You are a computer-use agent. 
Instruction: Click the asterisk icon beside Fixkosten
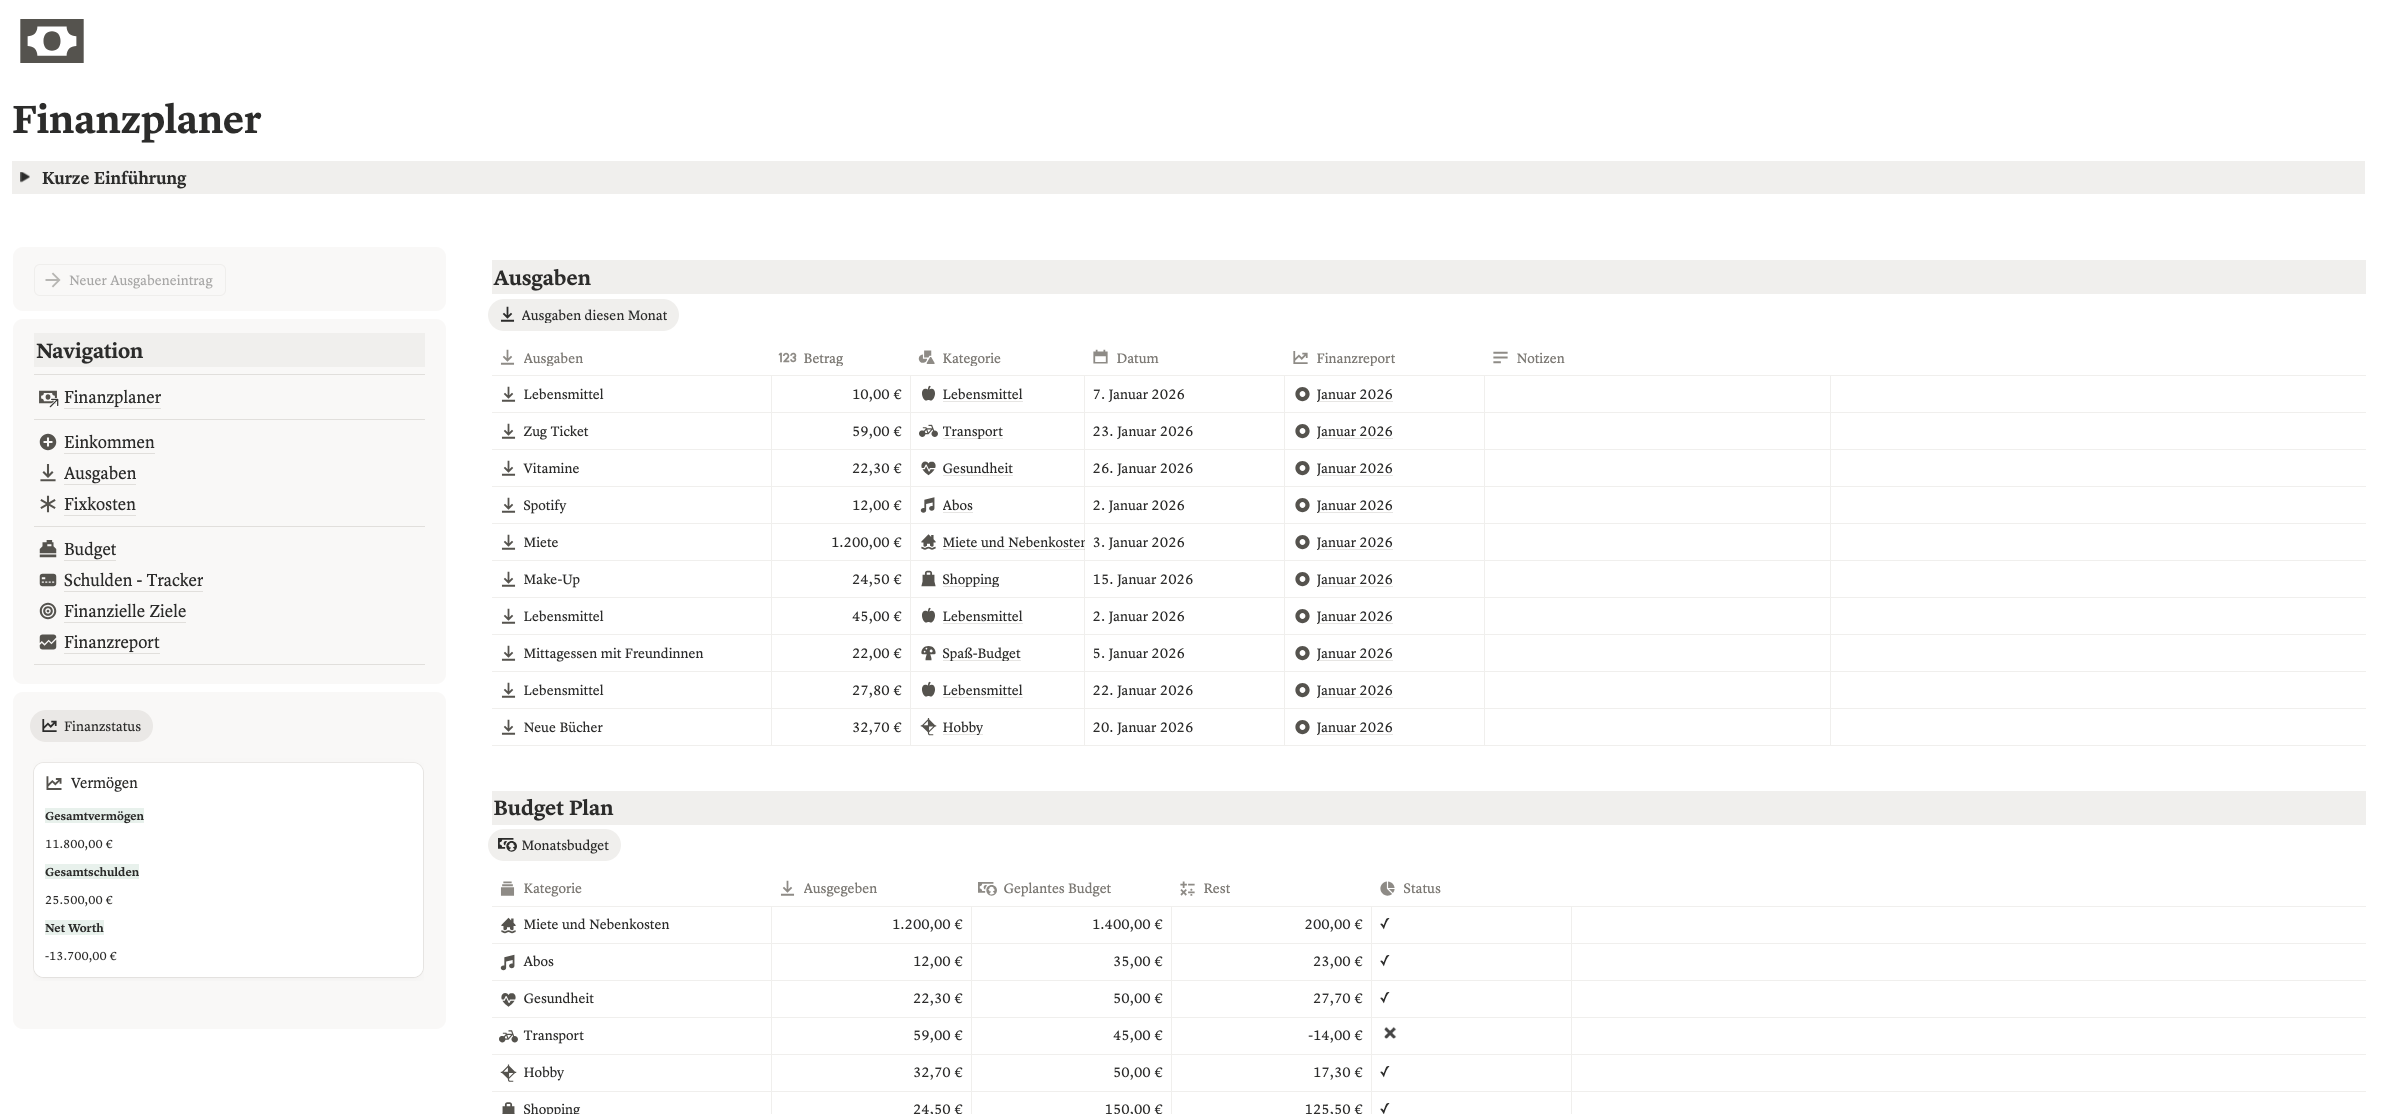click(x=47, y=504)
